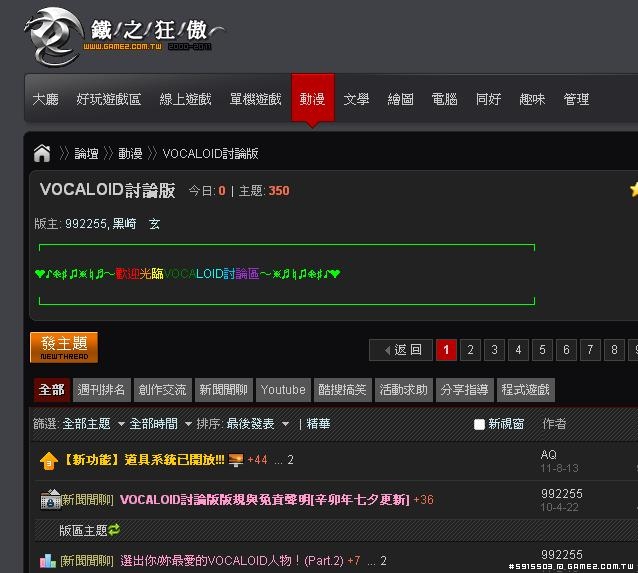Click the poll chart icon beside 選出你最愛 thread
Viewport: 638px width, 573px height.
pyautogui.click(x=48, y=561)
